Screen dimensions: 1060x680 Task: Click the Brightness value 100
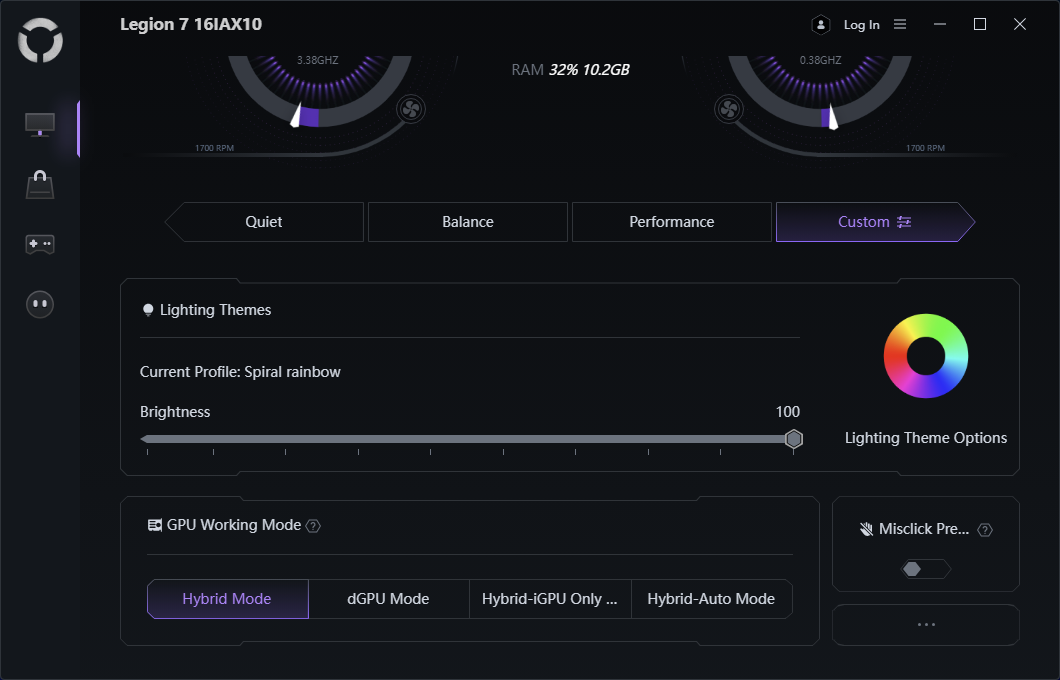788,412
